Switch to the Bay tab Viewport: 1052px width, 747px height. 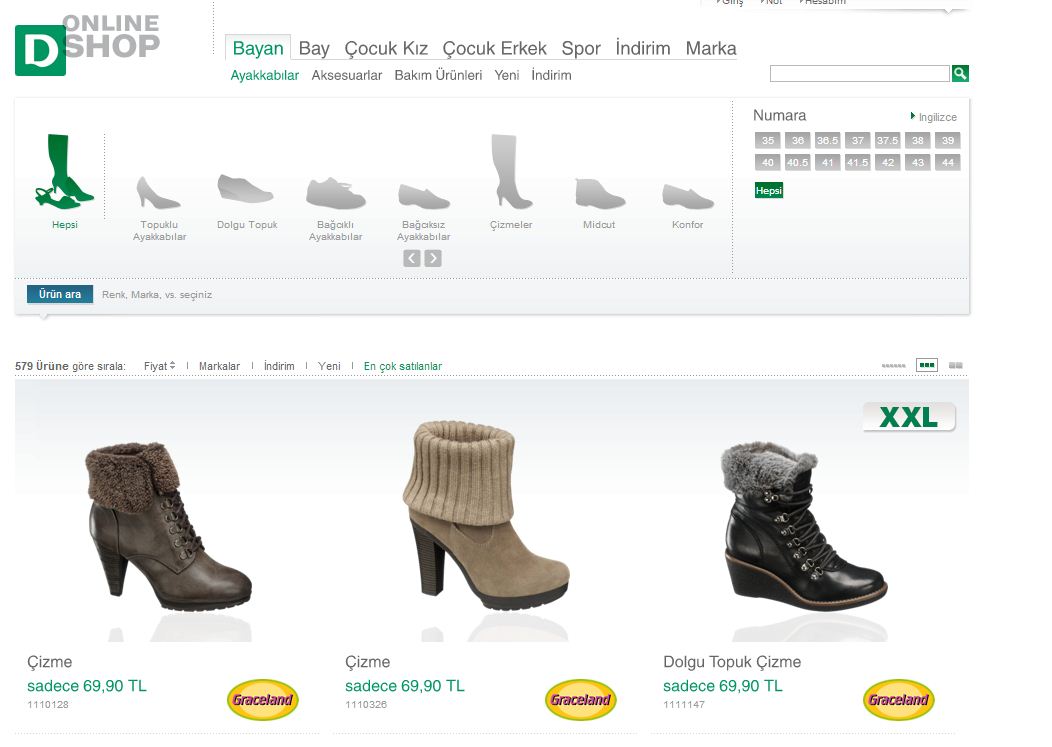(x=314, y=47)
